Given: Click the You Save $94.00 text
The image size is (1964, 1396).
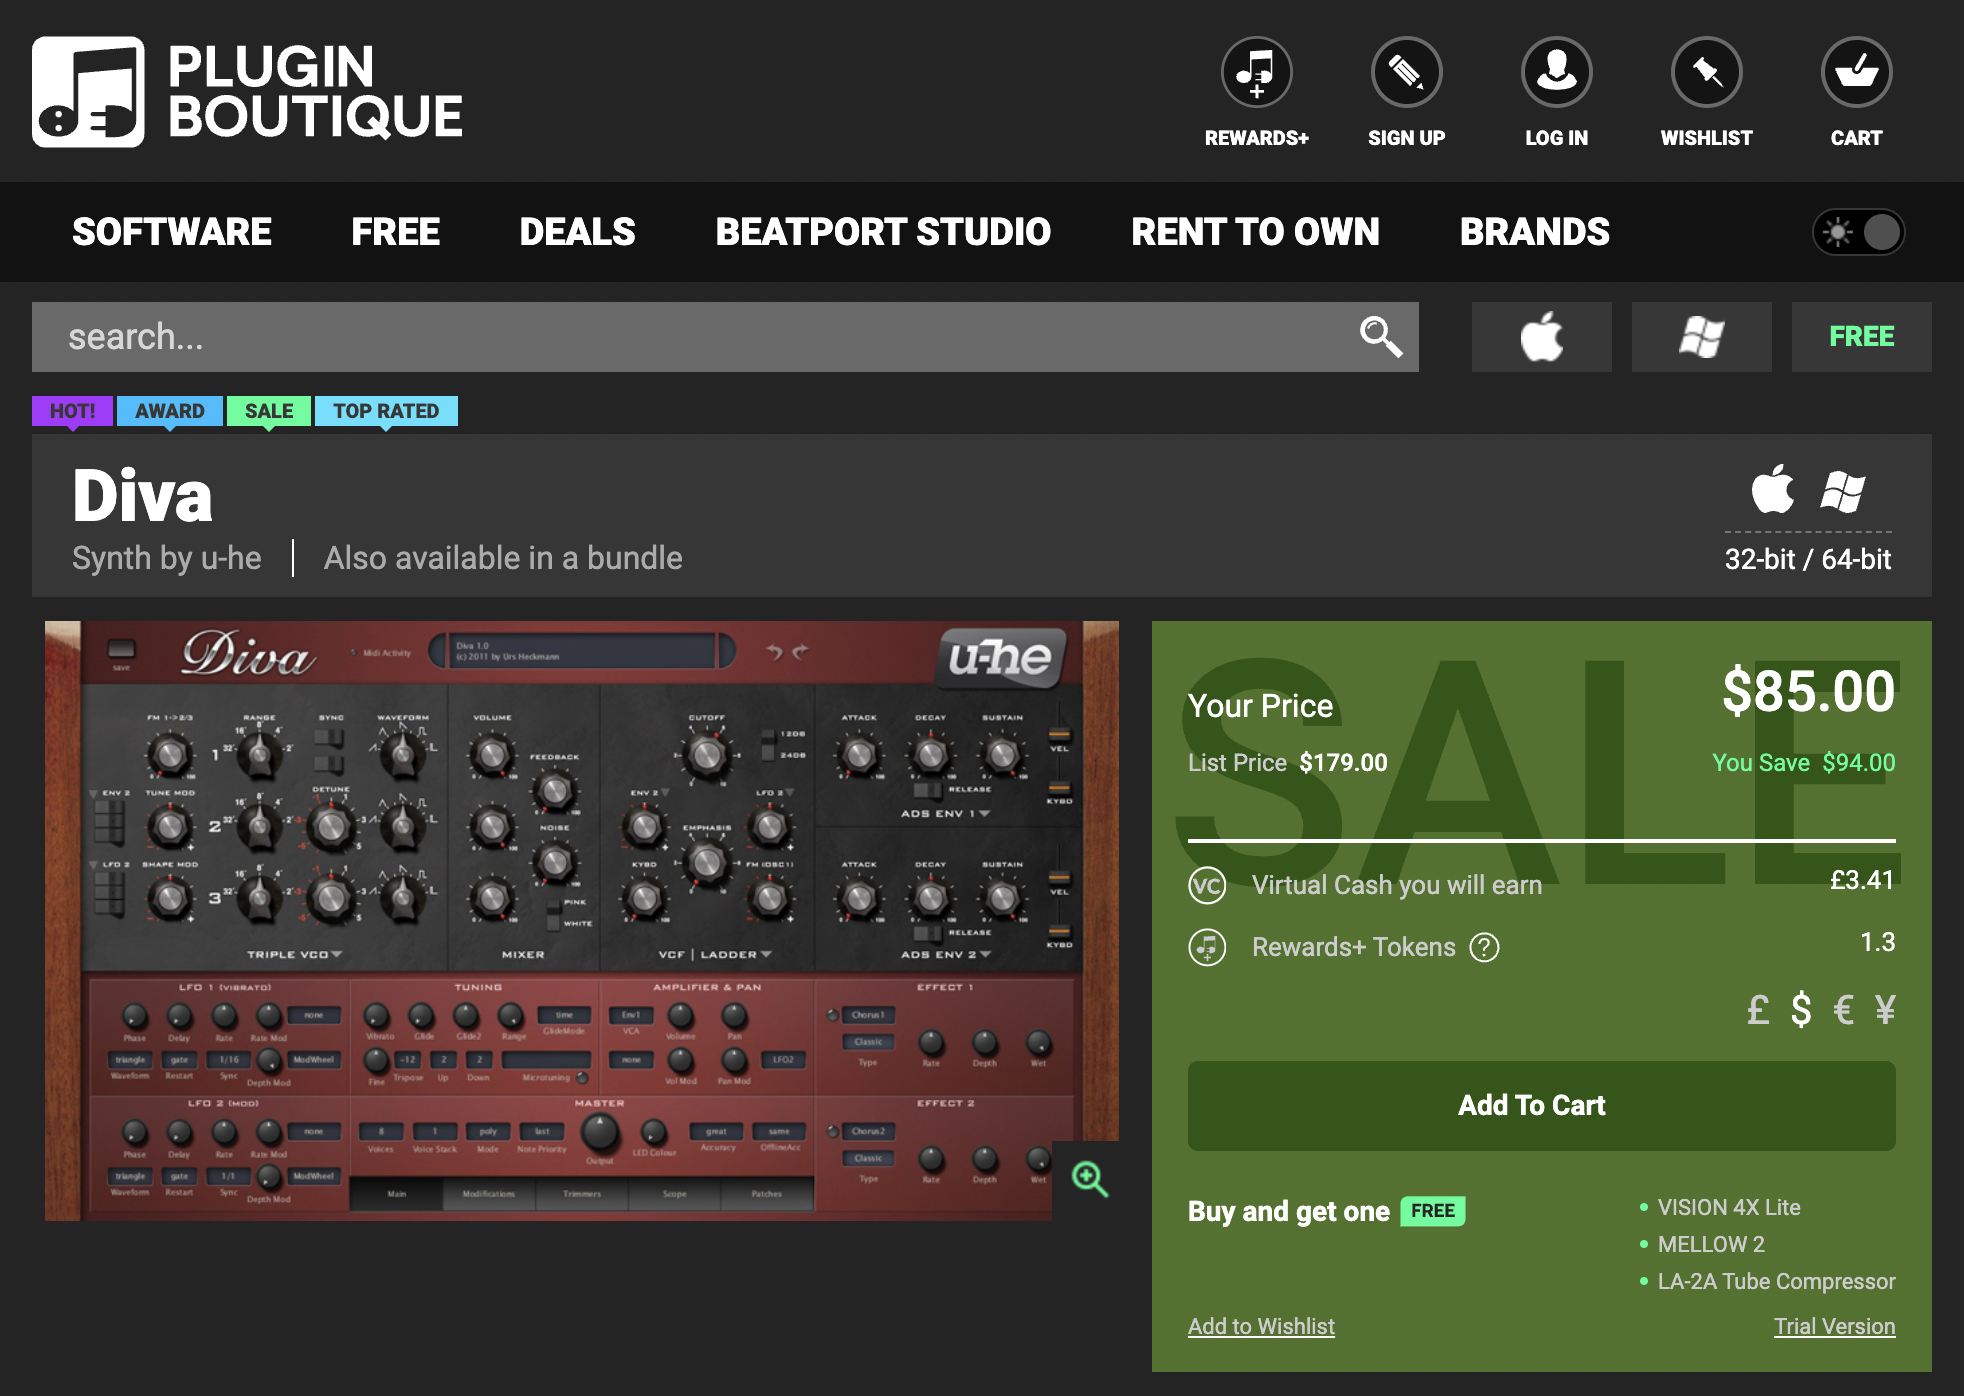Looking at the screenshot, I should click(x=1803, y=763).
